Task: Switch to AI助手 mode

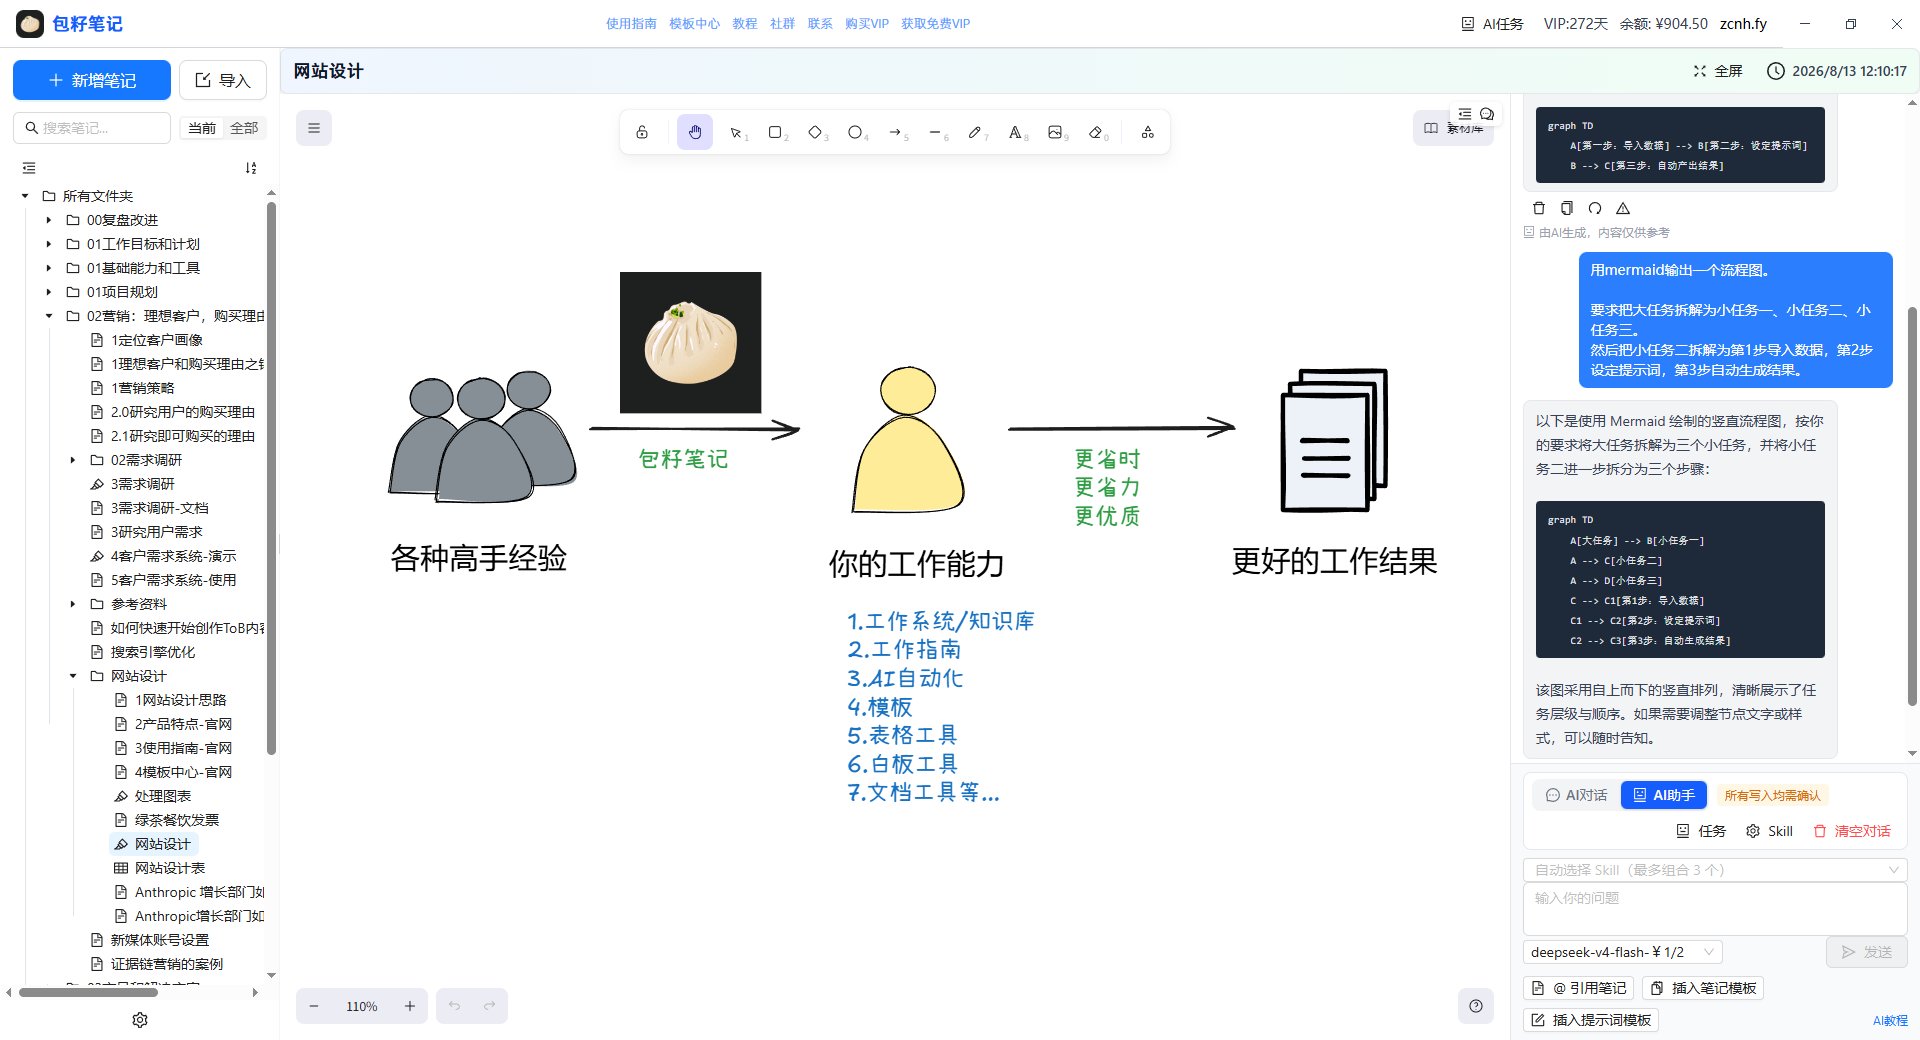Action: click(1664, 795)
